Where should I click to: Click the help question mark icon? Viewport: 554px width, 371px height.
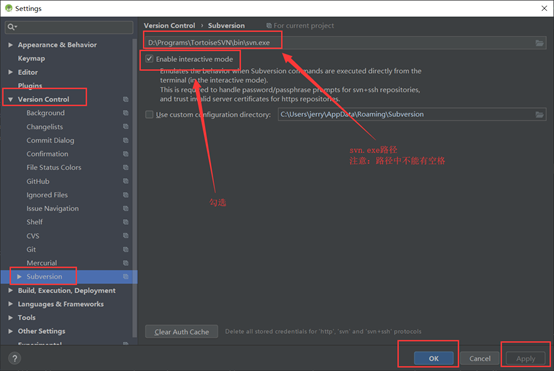click(x=14, y=358)
